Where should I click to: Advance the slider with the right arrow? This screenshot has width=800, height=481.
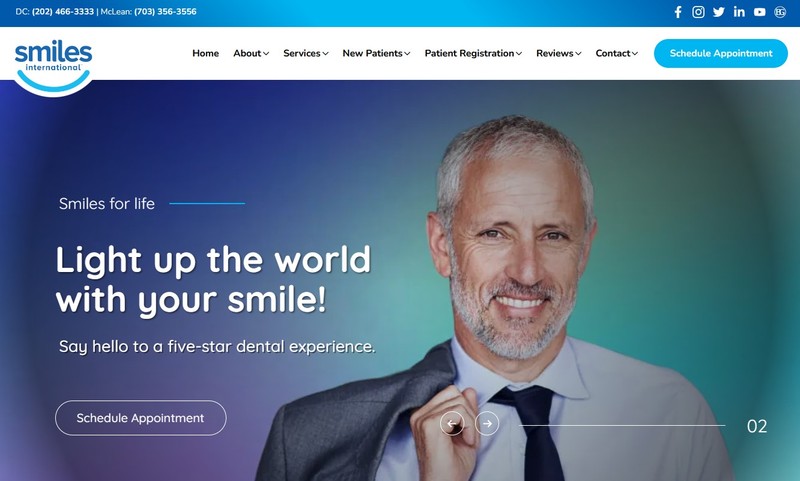click(x=487, y=423)
